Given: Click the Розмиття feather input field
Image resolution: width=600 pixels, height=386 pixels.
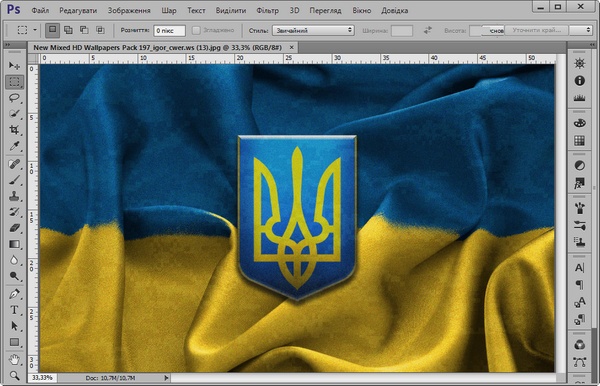Looking at the screenshot, I should pos(169,31).
